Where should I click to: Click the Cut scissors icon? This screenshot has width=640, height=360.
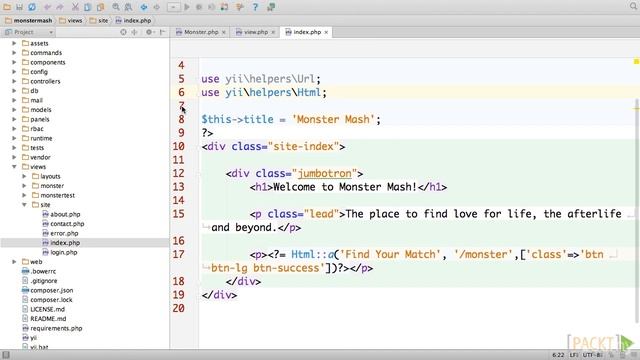coord(75,7)
